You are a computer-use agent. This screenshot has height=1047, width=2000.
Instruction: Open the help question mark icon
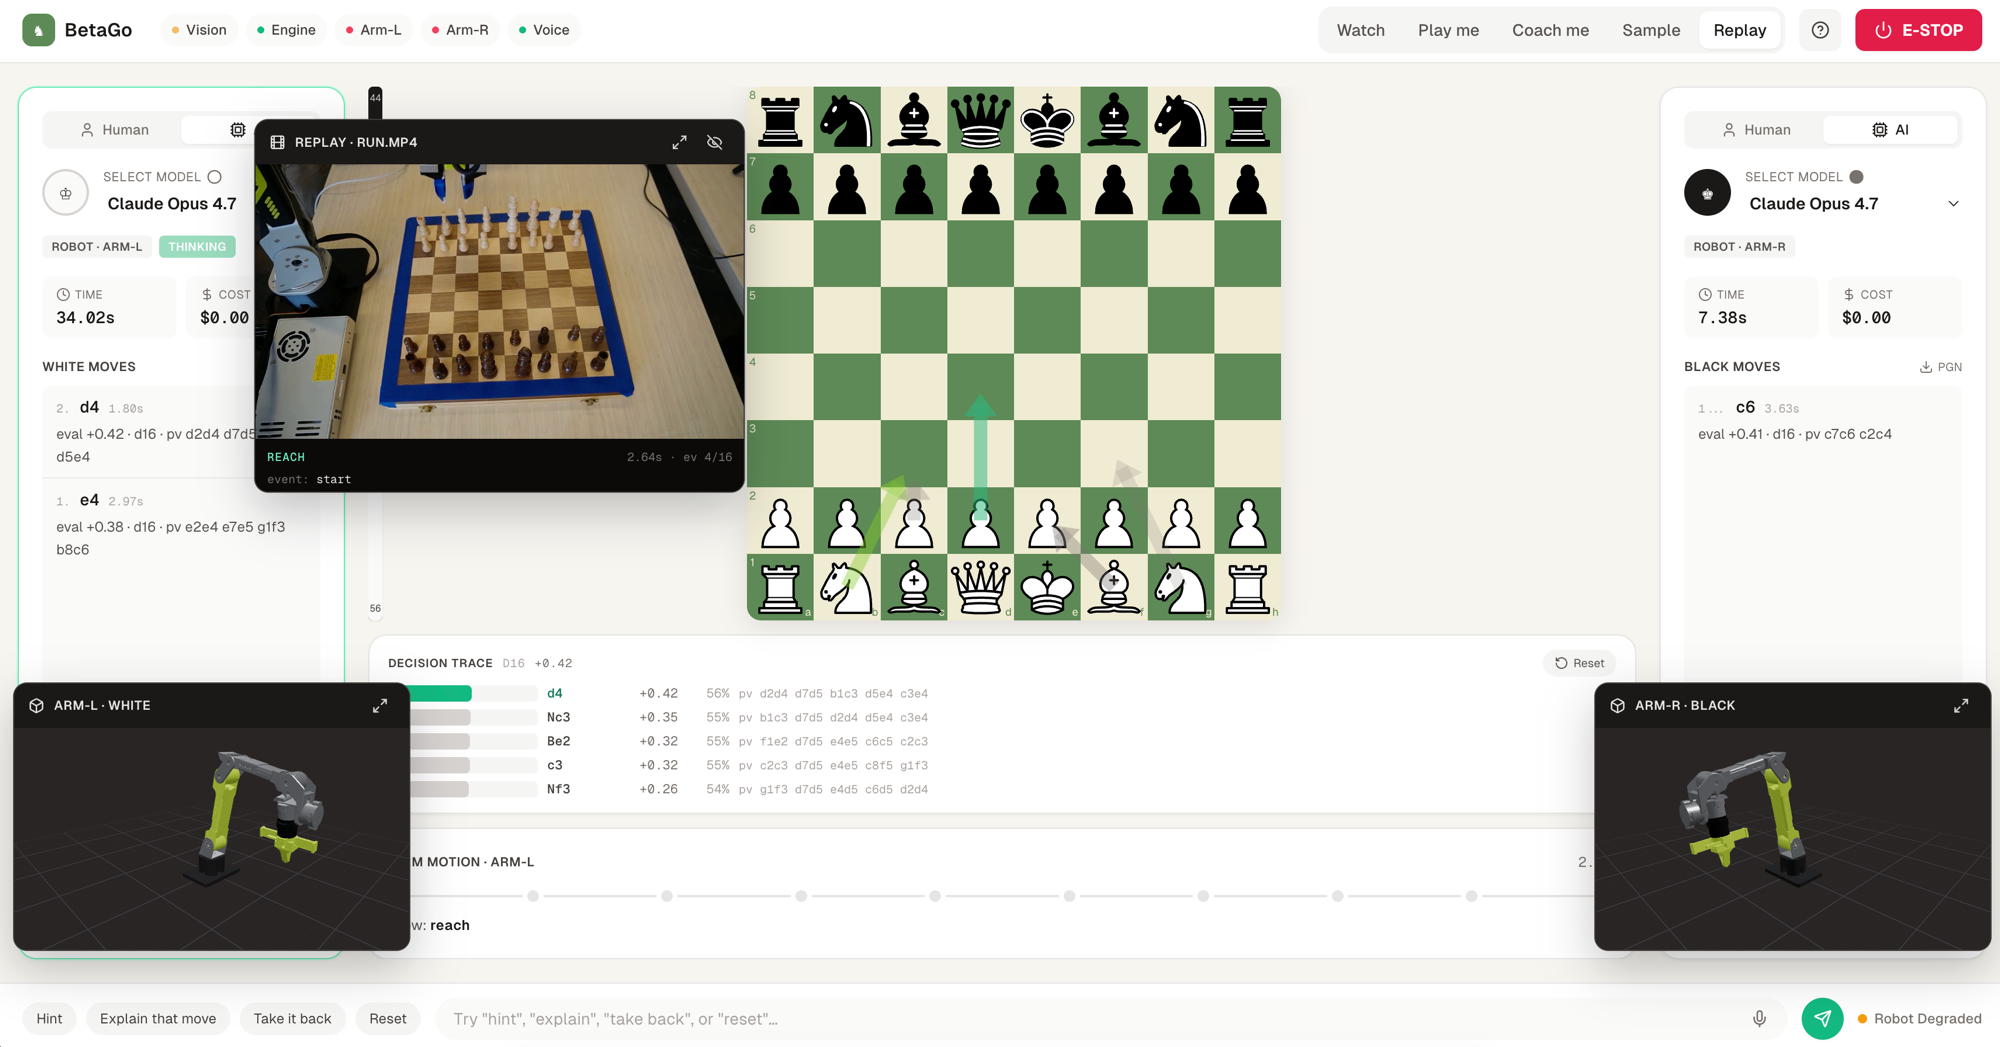(1820, 30)
